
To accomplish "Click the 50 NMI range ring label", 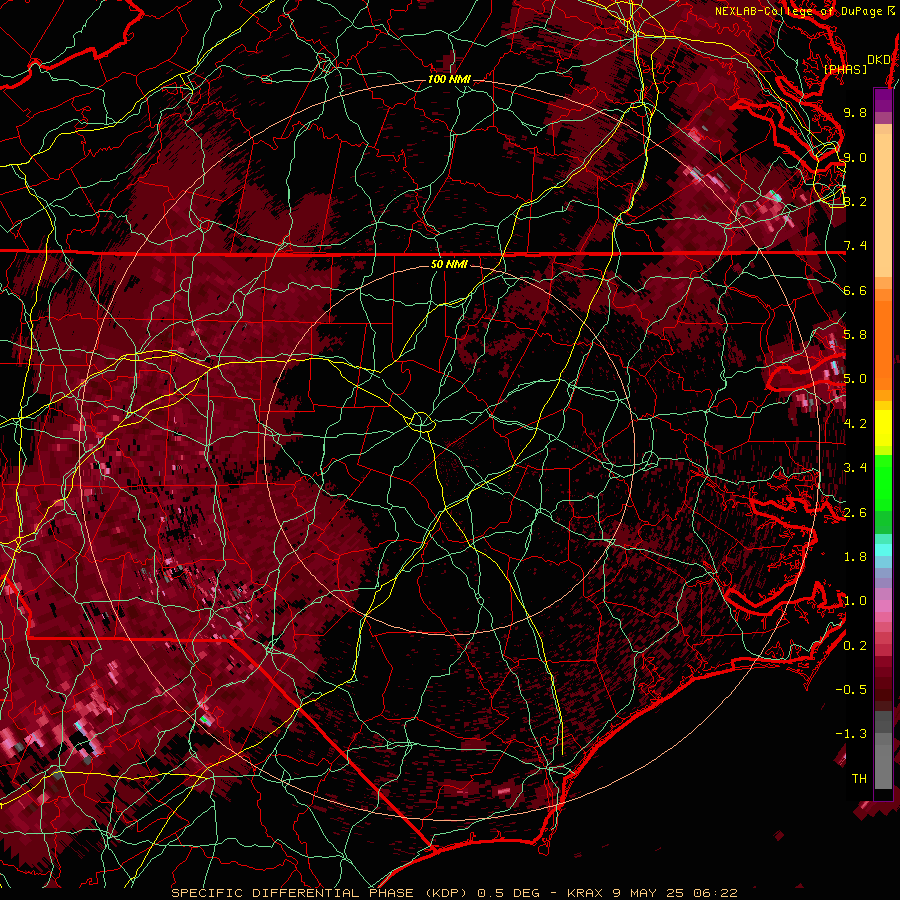I will (449, 264).
